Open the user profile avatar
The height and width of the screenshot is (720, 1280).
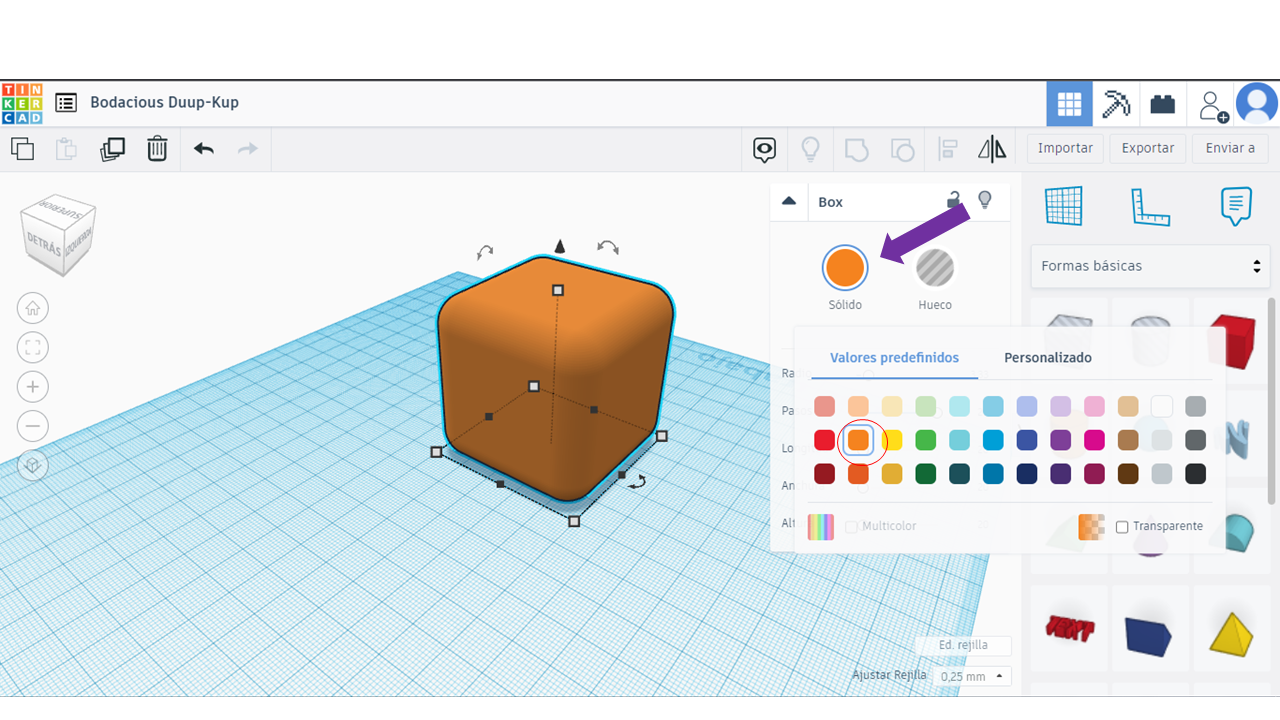(x=1257, y=104)
